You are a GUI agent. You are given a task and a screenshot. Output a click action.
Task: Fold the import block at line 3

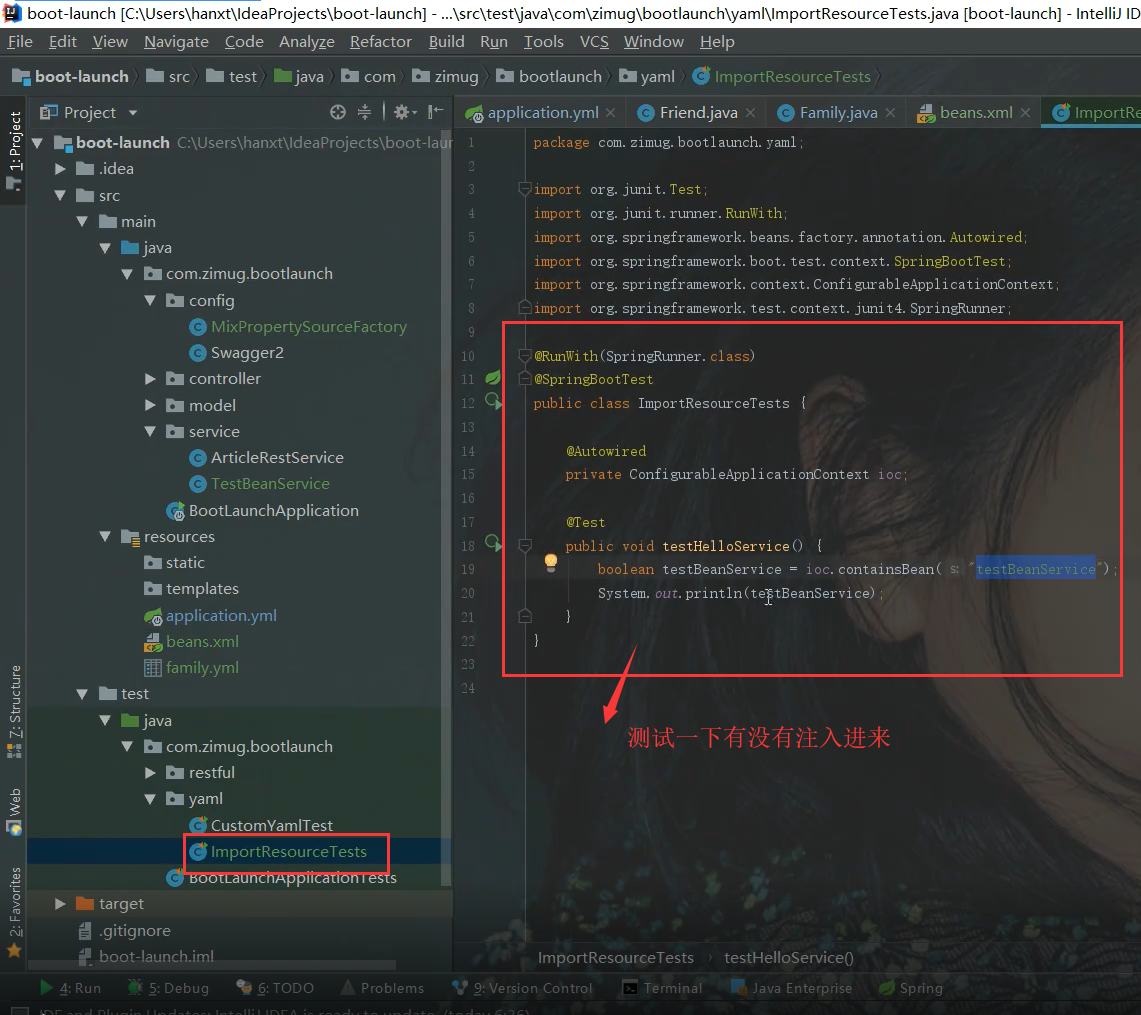[525, 189]
